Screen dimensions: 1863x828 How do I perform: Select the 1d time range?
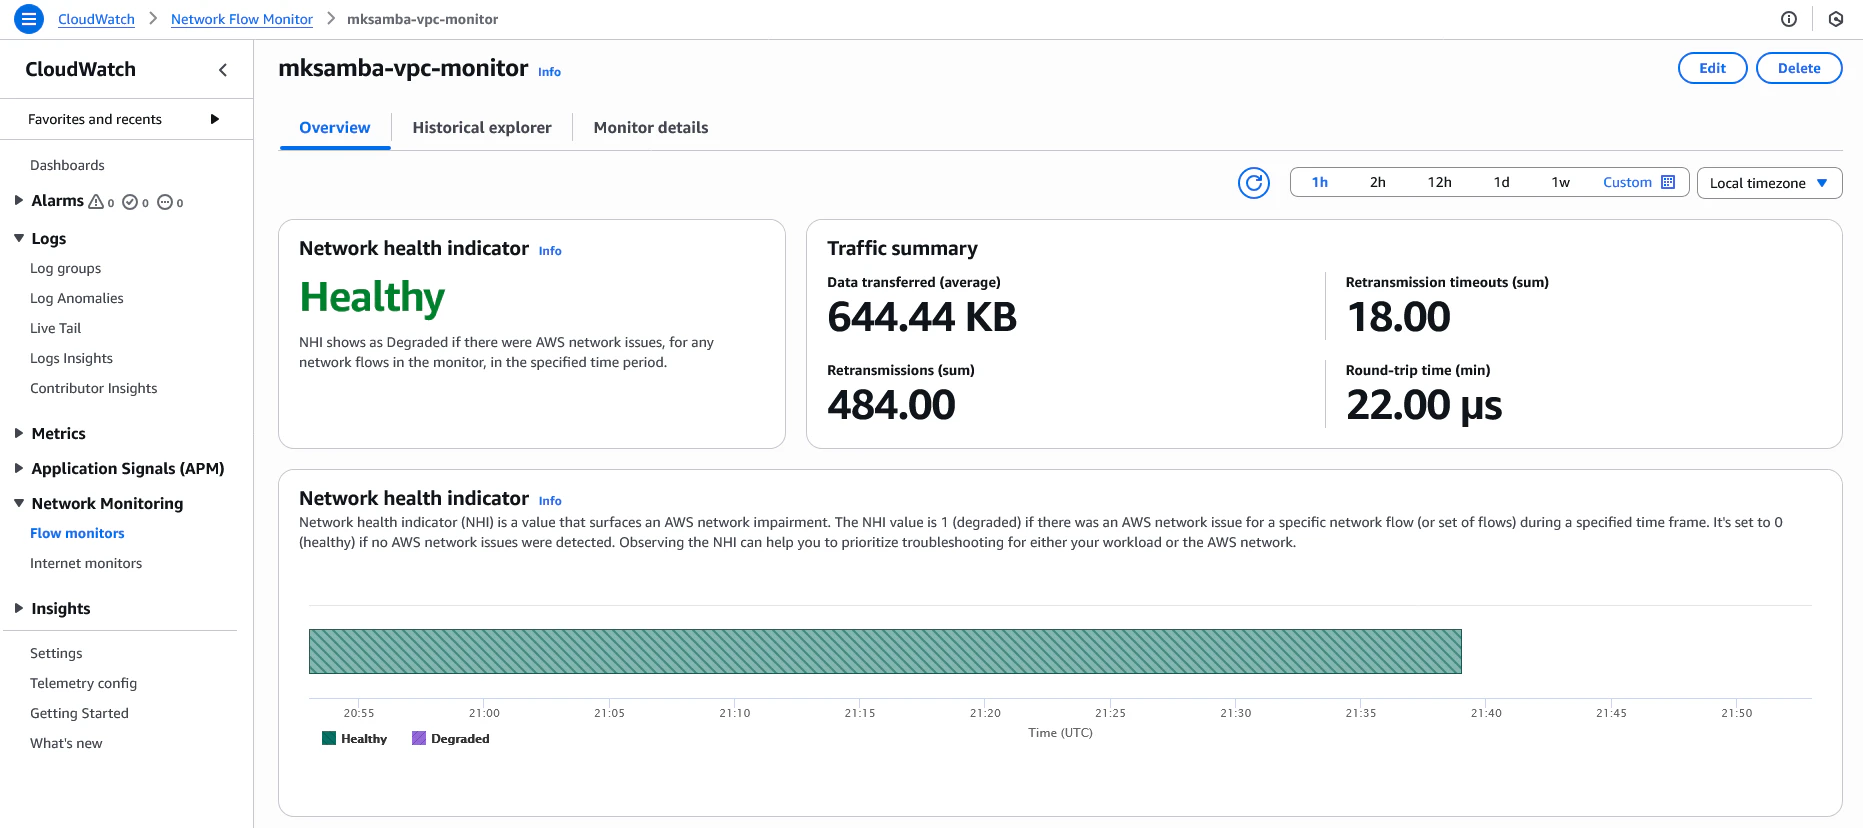pyautogui.click(x=1502, y=182)
